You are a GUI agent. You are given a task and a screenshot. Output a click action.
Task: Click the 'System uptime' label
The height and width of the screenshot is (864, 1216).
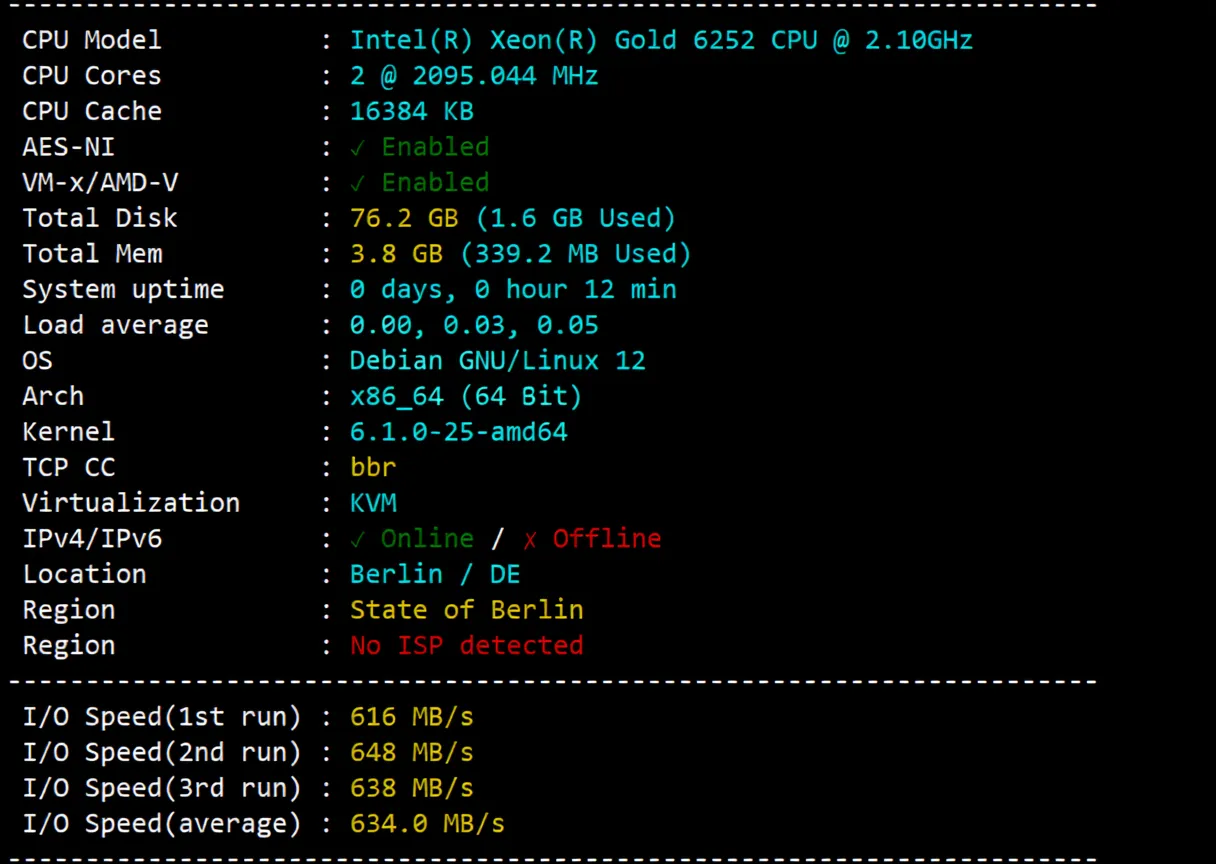[x=123, y=290]
